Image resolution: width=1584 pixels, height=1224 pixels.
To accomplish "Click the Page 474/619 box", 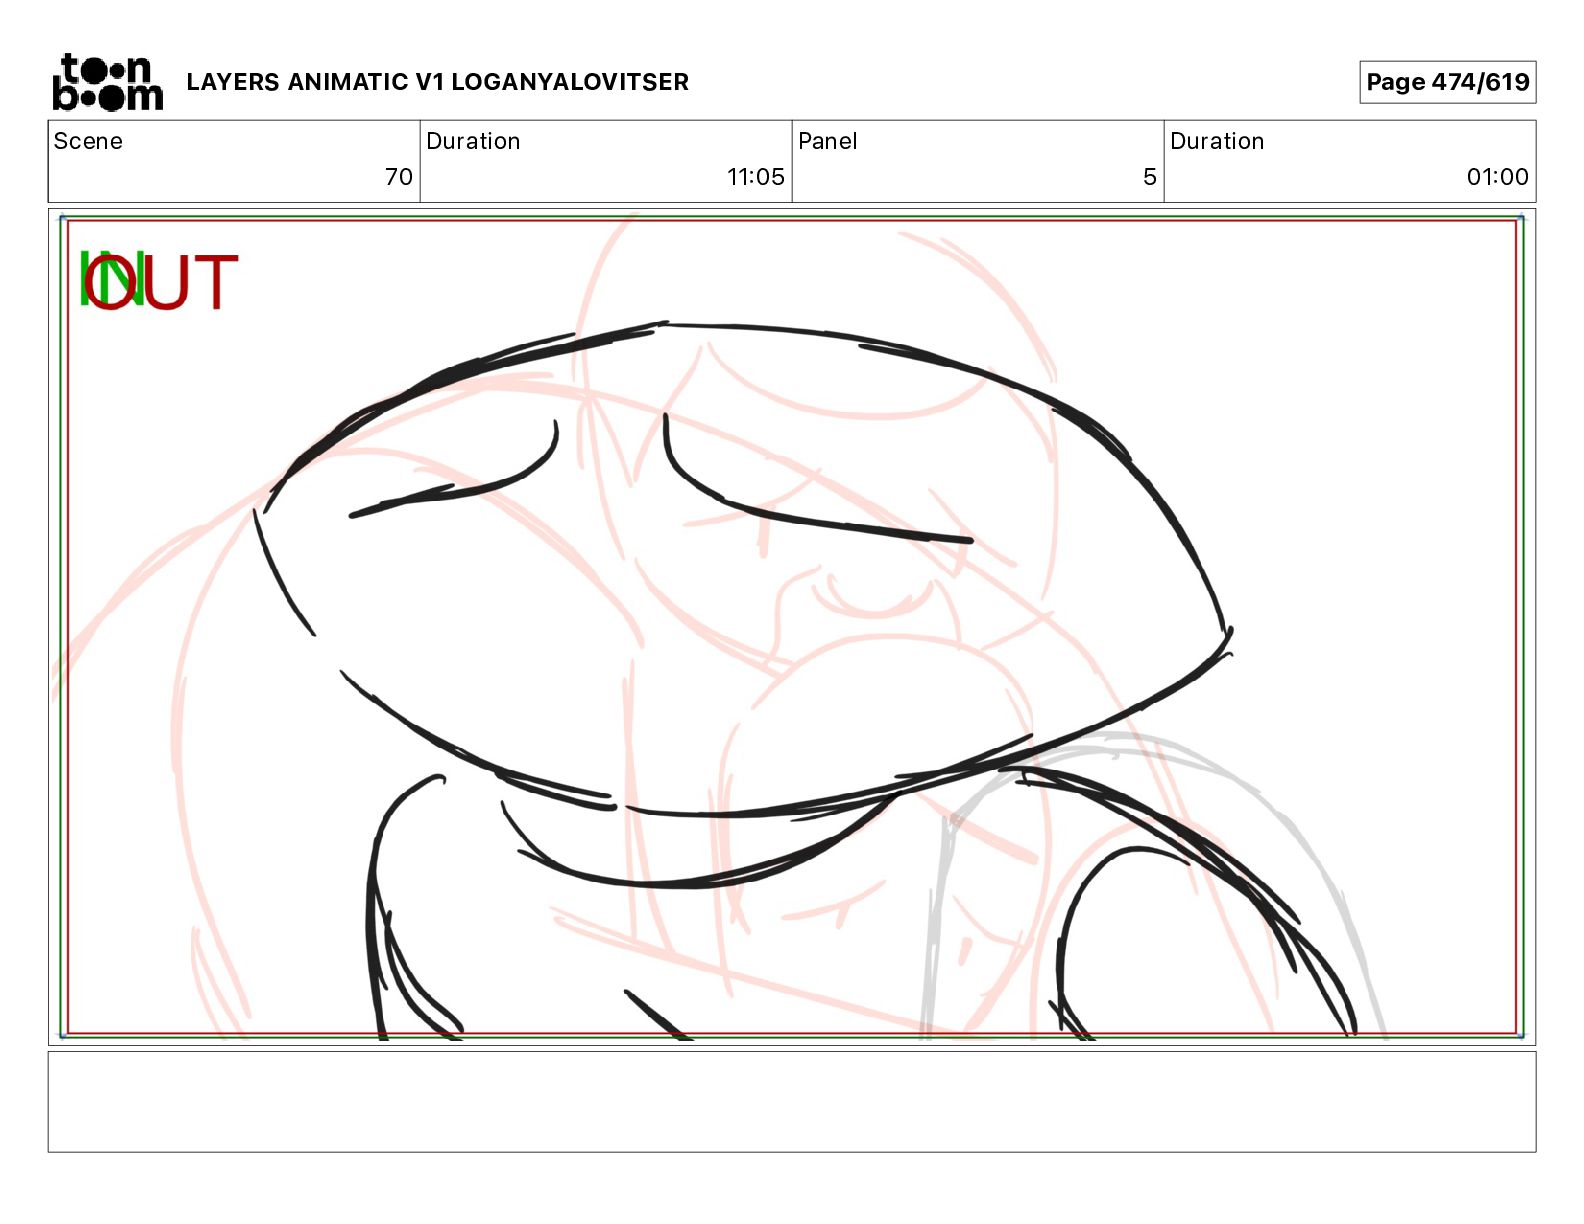I will [x=1447, y=82].
